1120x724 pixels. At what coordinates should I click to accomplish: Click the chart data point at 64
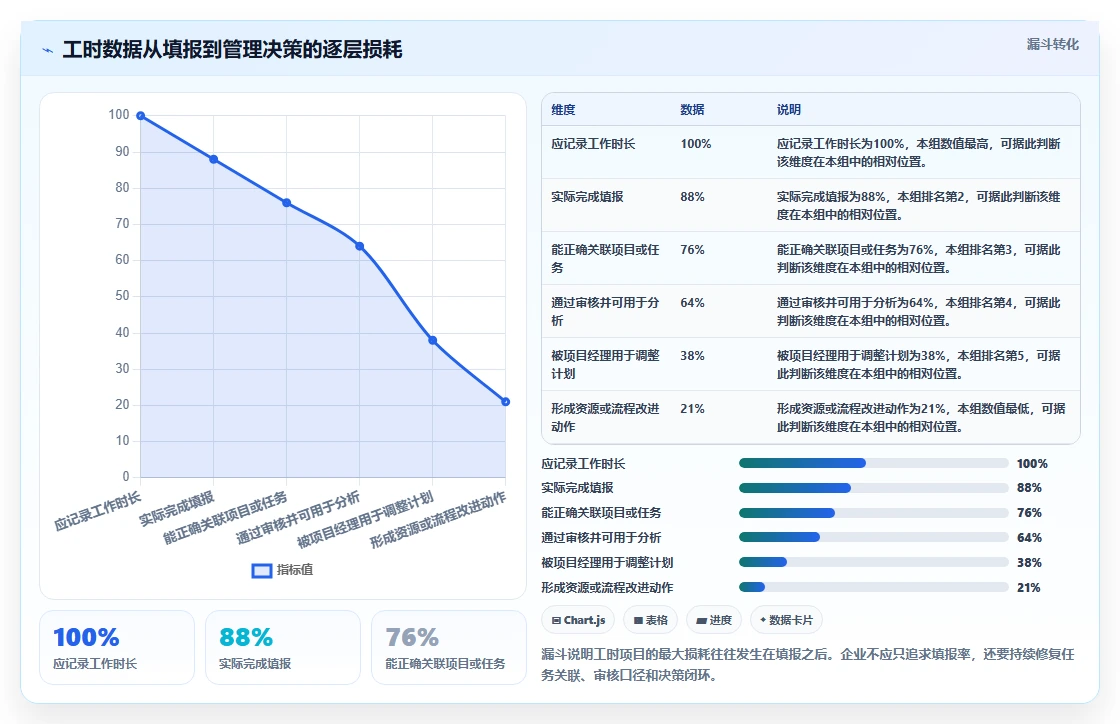click(x=359, y=246)
